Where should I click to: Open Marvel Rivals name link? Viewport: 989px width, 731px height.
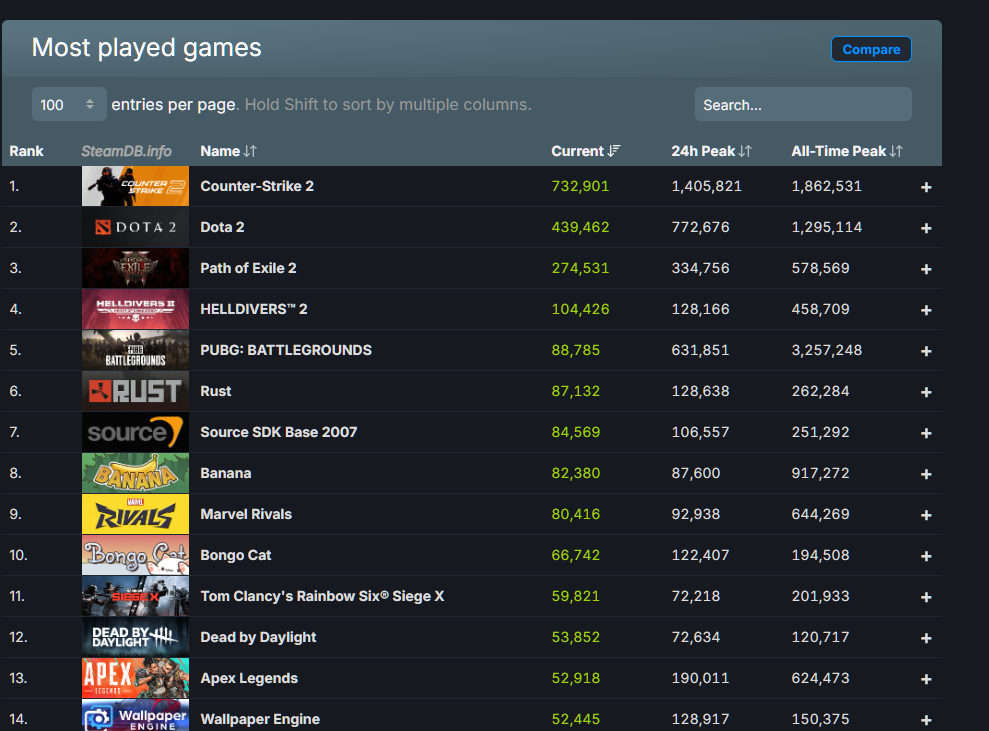point(246,514)
